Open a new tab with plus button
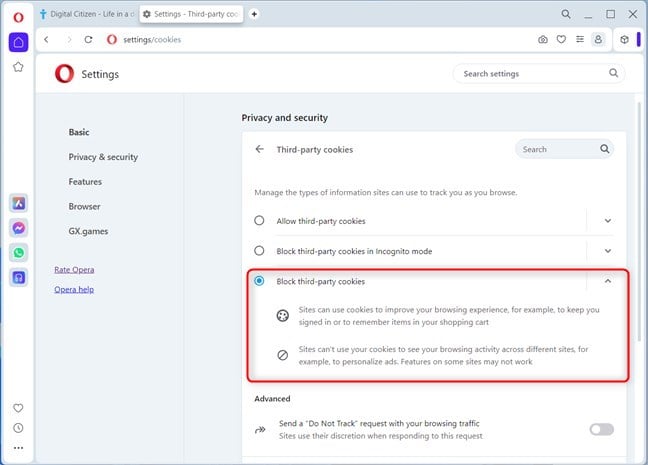 [x=254, y=14]
